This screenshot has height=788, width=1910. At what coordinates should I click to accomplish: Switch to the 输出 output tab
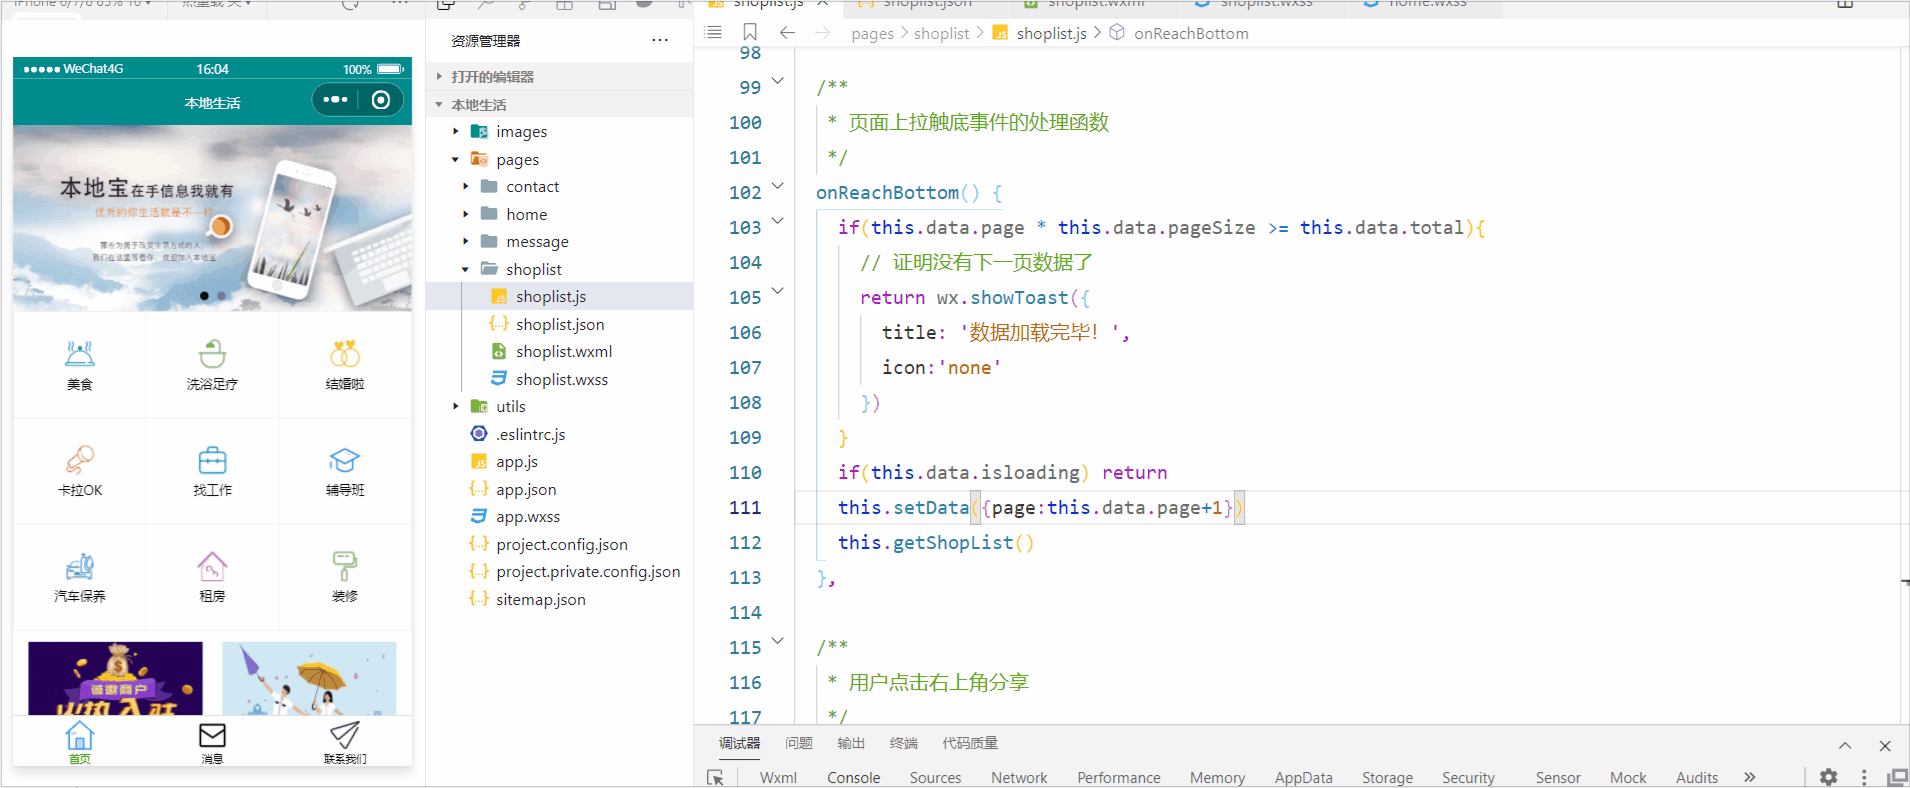click(x=851, y=743)
